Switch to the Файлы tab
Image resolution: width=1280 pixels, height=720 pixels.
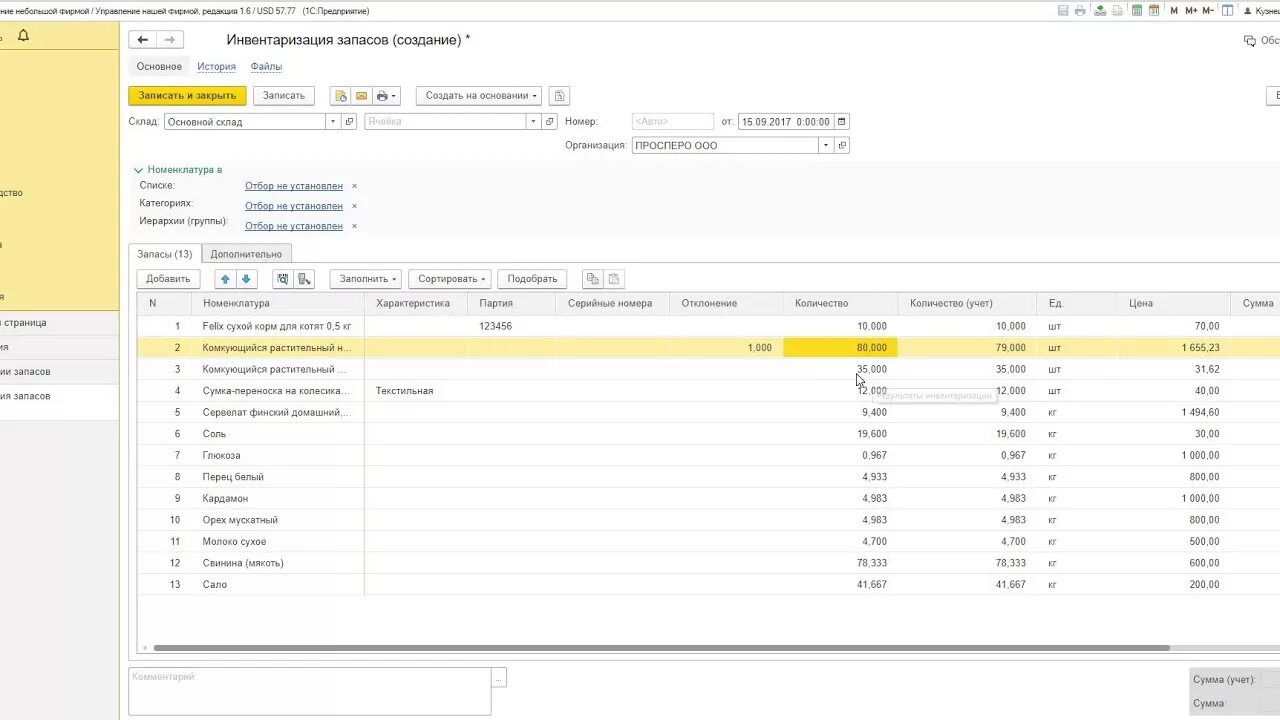tap(266, 67)
